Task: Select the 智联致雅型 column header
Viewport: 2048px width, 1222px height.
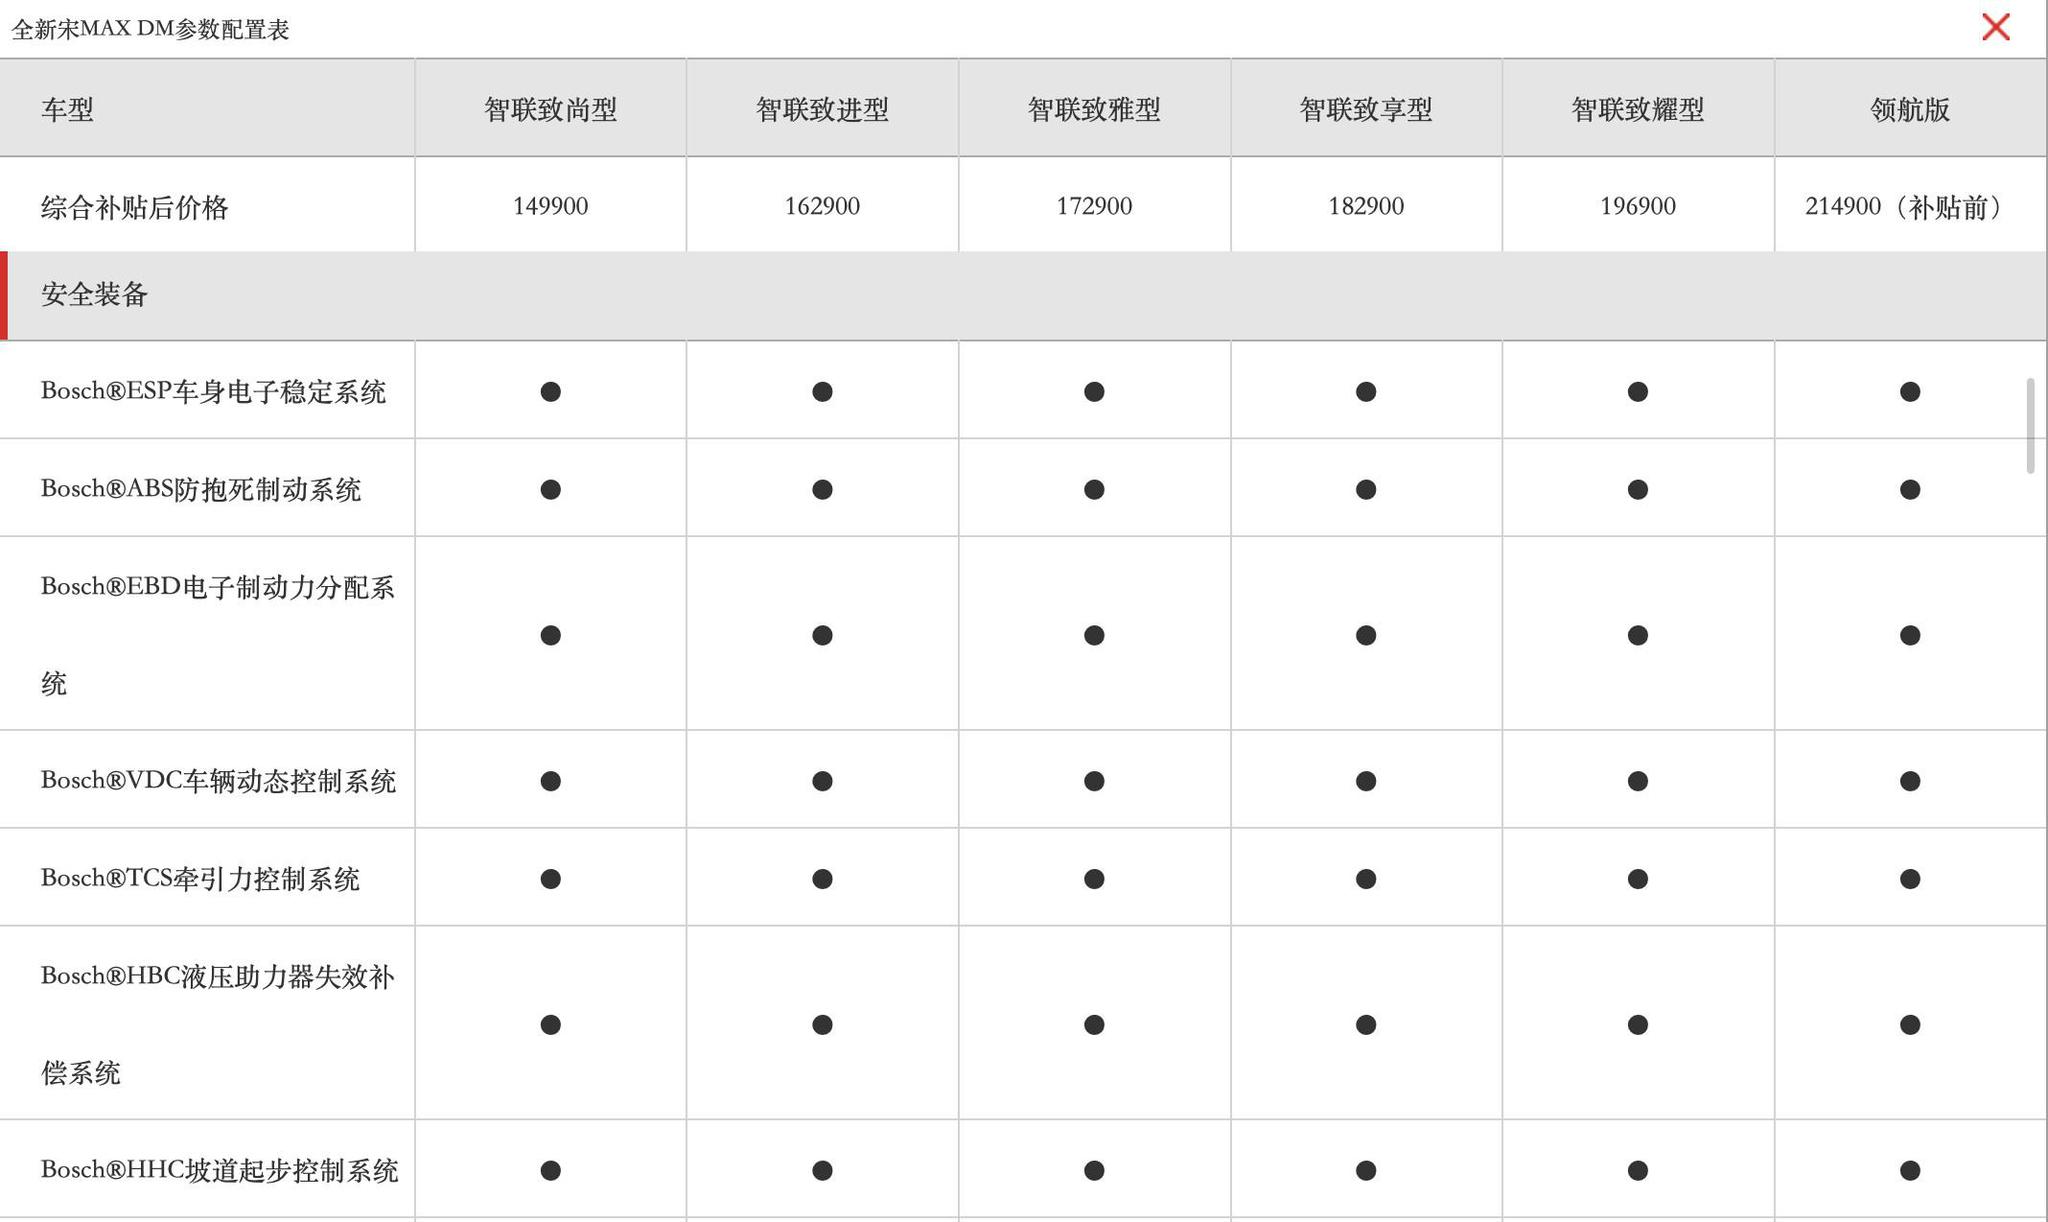Action: pyautogui.click(x=1094, y=109)
